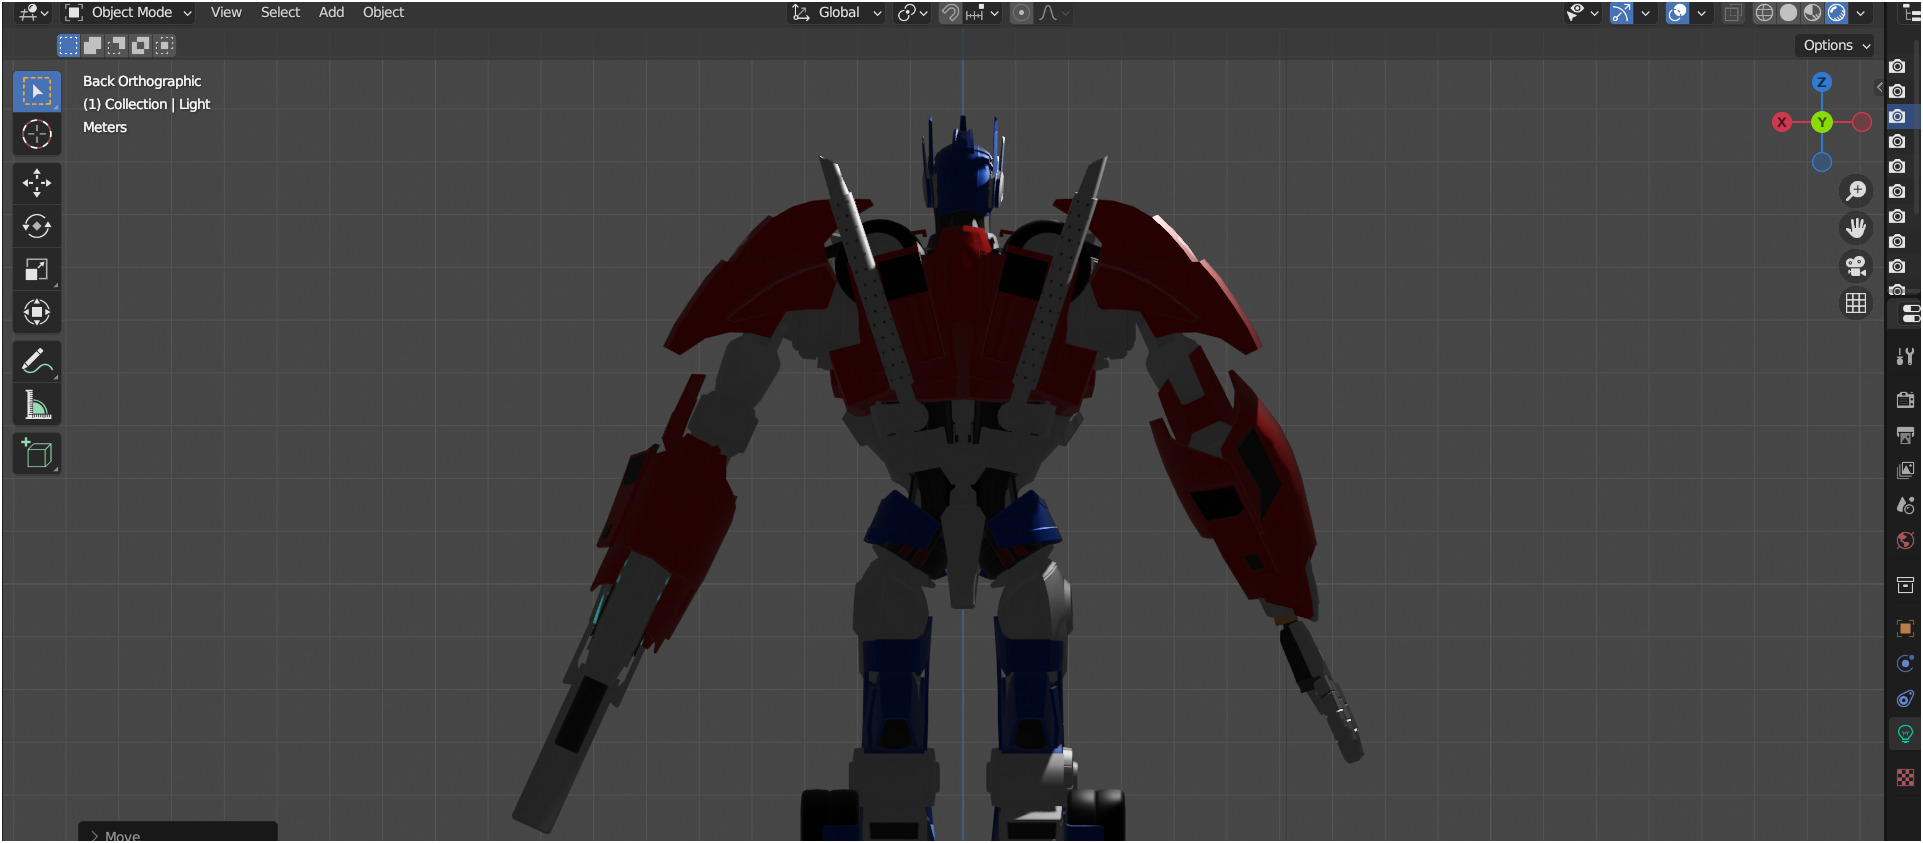1923x843 pixels.
Task: Open object type visibility dropdown
Action: (x=1582, y=13)
